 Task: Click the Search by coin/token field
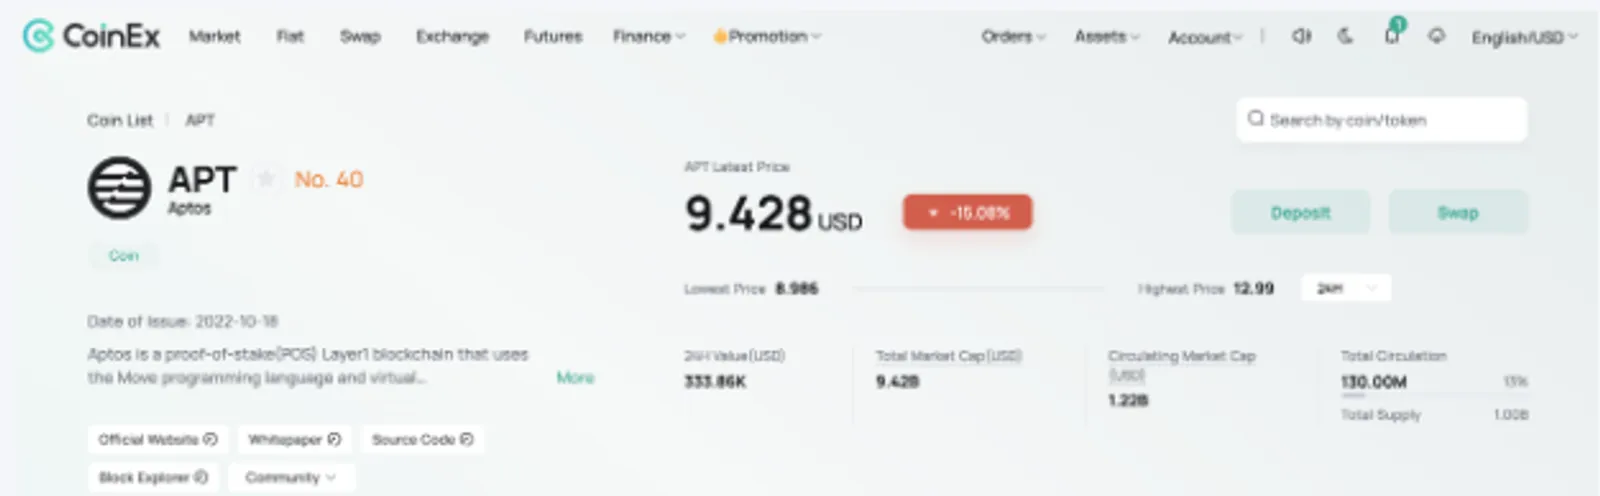(1382, 120)
